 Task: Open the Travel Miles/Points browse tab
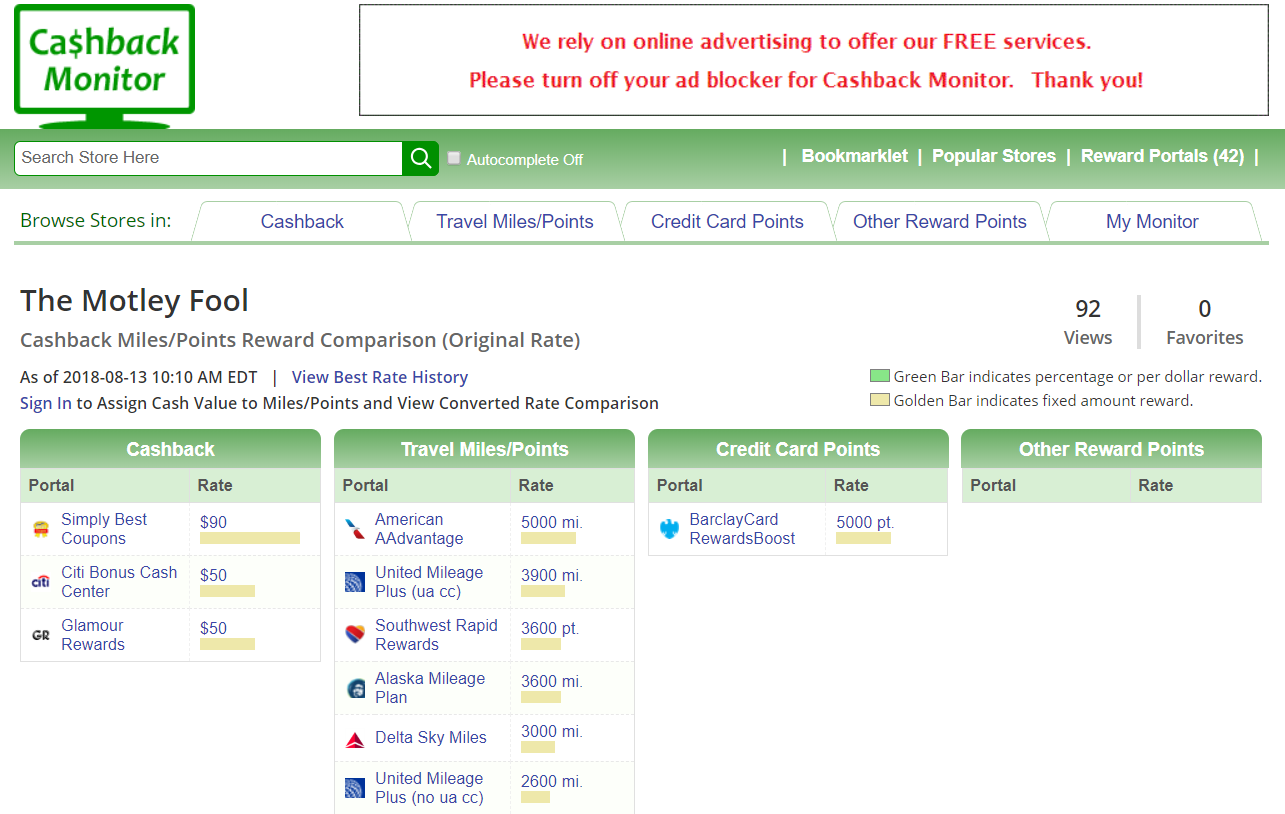515,222
